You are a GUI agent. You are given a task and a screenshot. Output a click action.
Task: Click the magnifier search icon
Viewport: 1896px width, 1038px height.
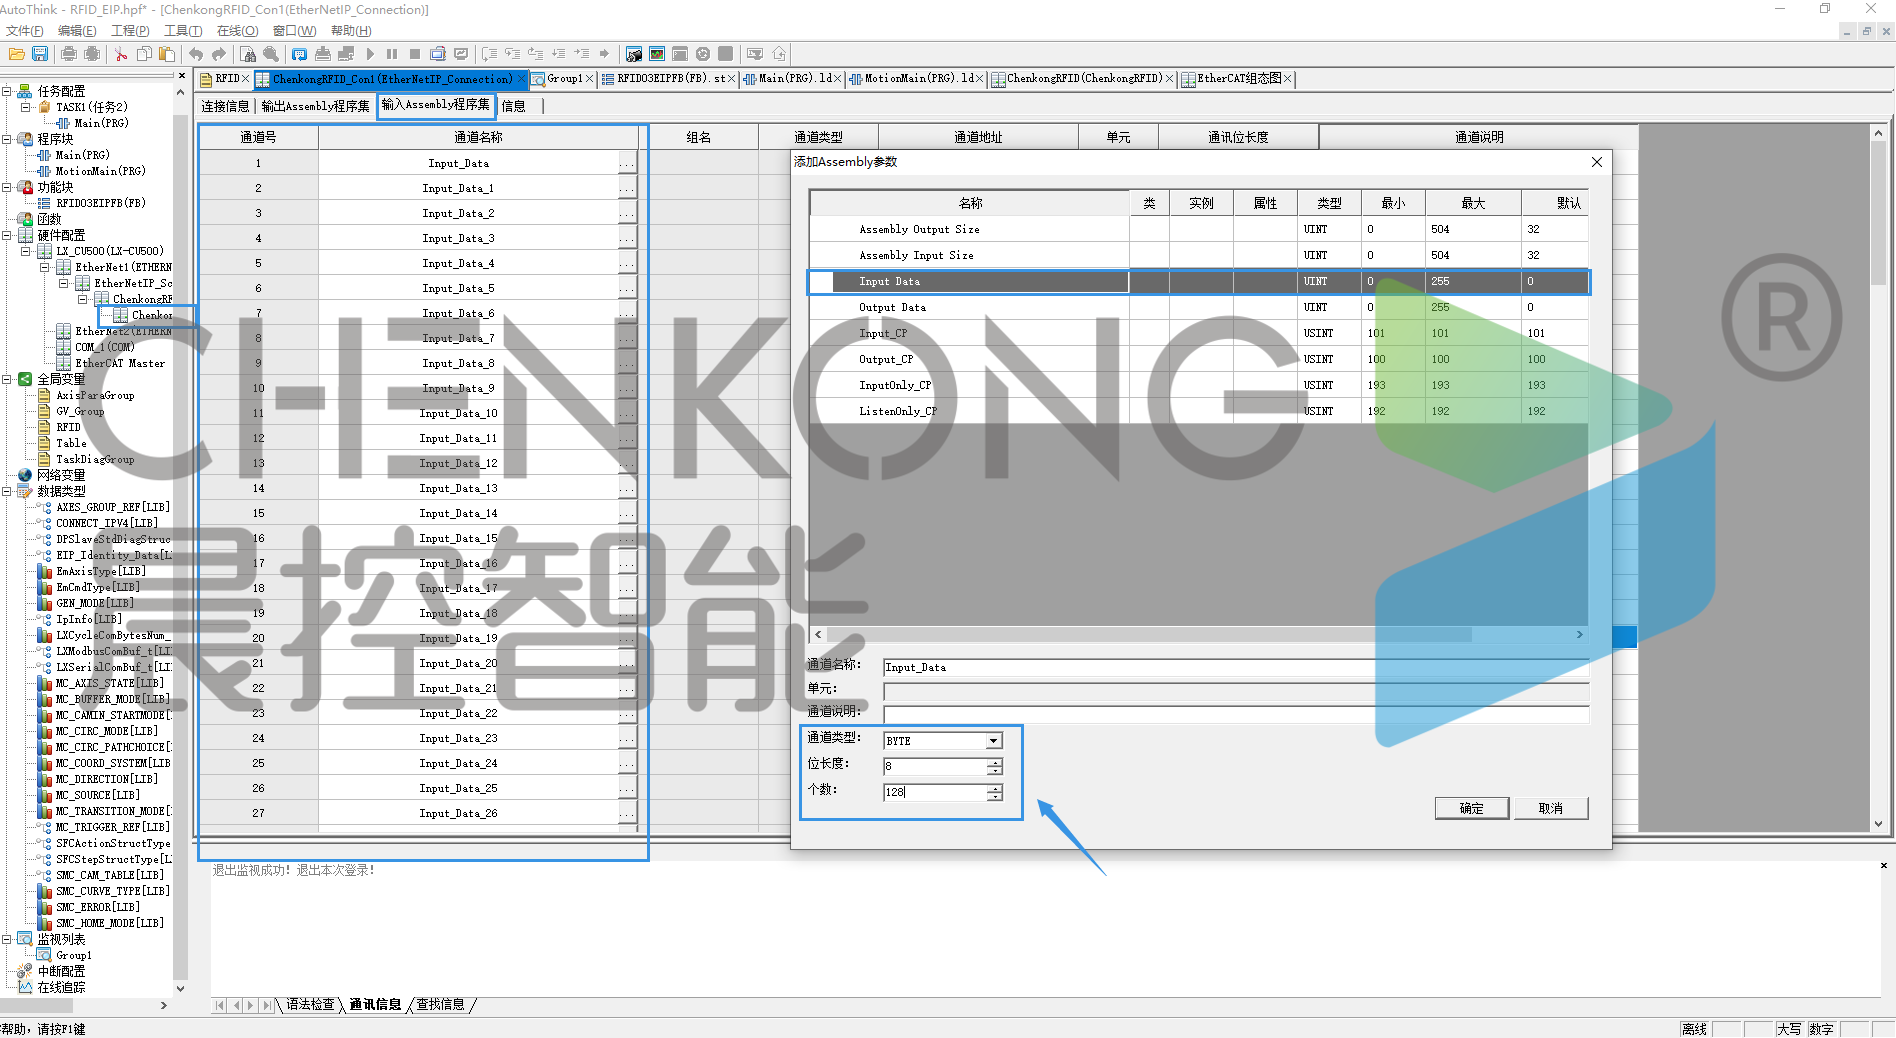point(271,54)
